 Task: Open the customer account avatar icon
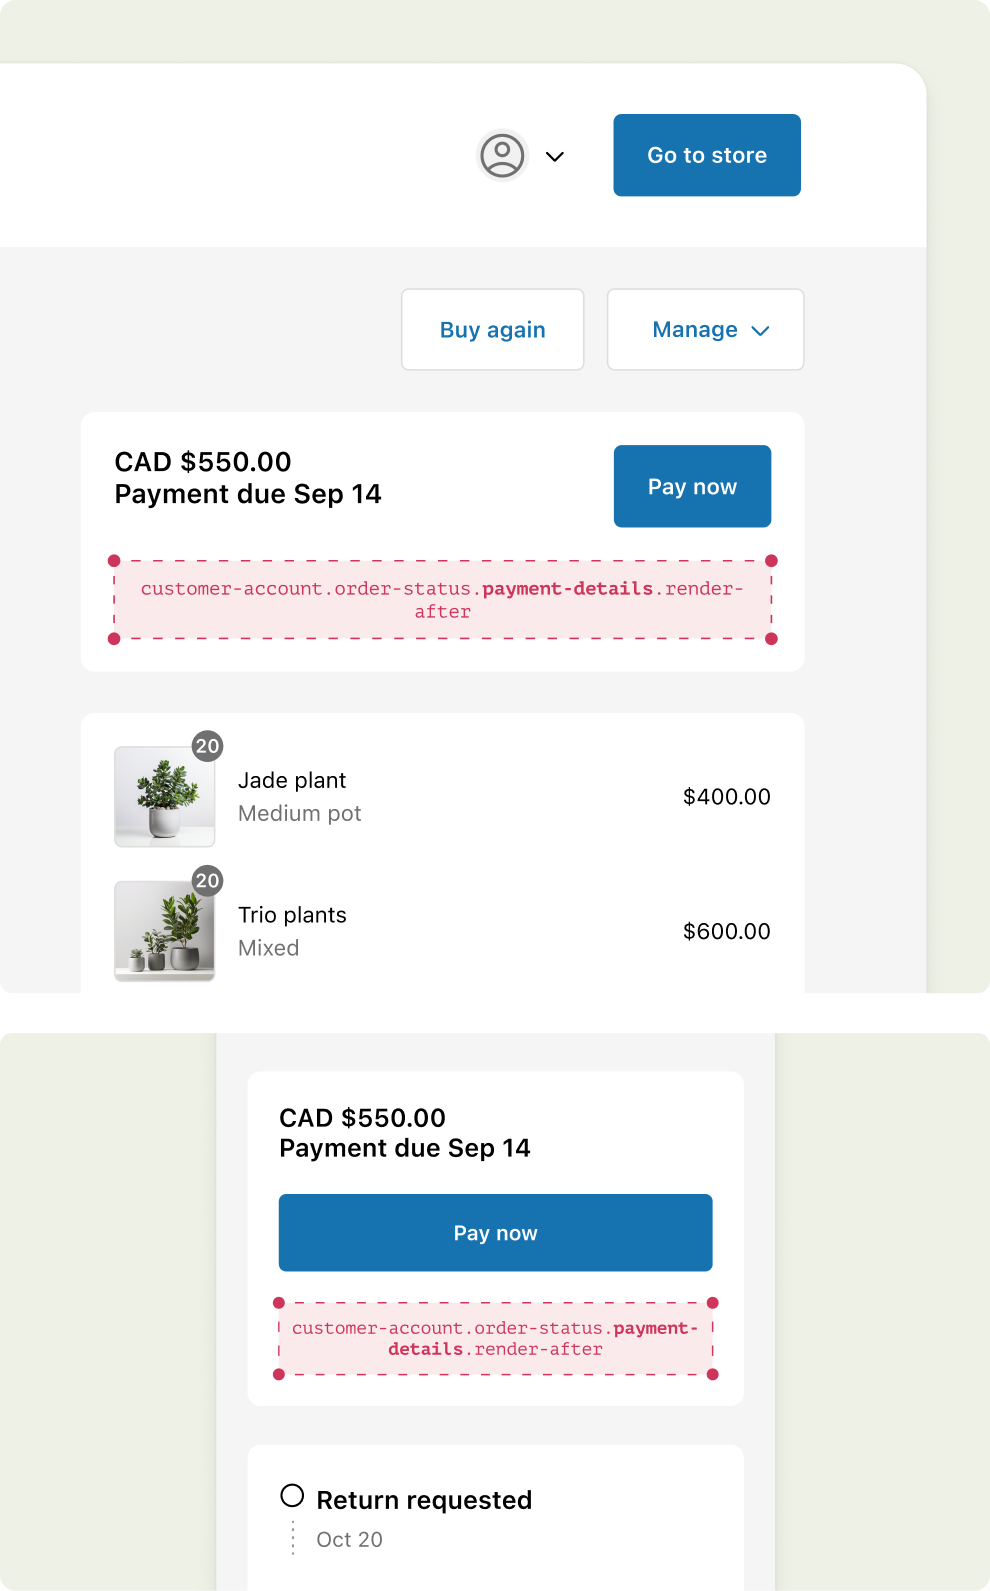[501, 156]
